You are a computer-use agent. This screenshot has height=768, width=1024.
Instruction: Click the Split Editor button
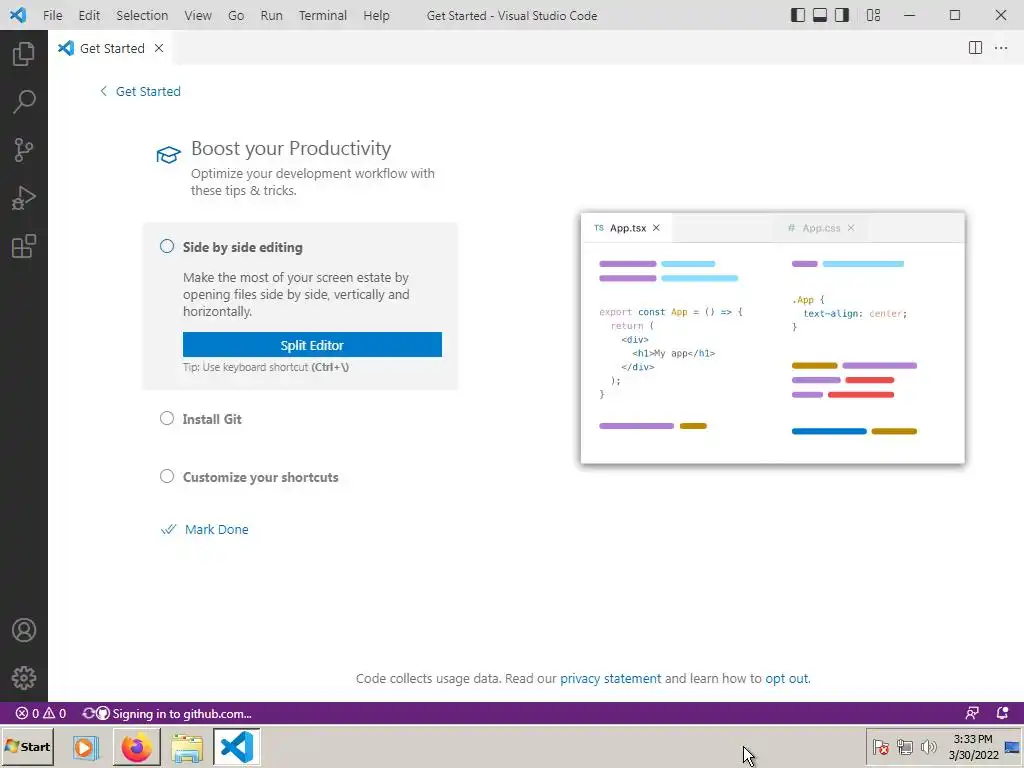tap(312, 345)
